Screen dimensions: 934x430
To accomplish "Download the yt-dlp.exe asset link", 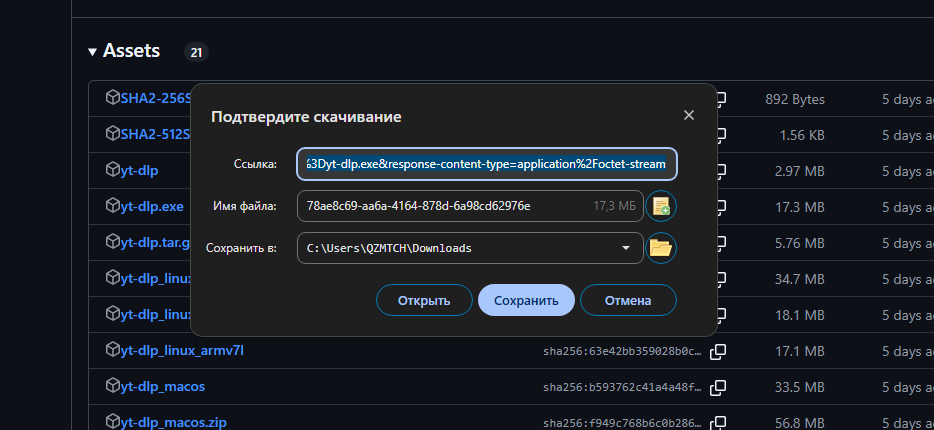I will 152,207.
